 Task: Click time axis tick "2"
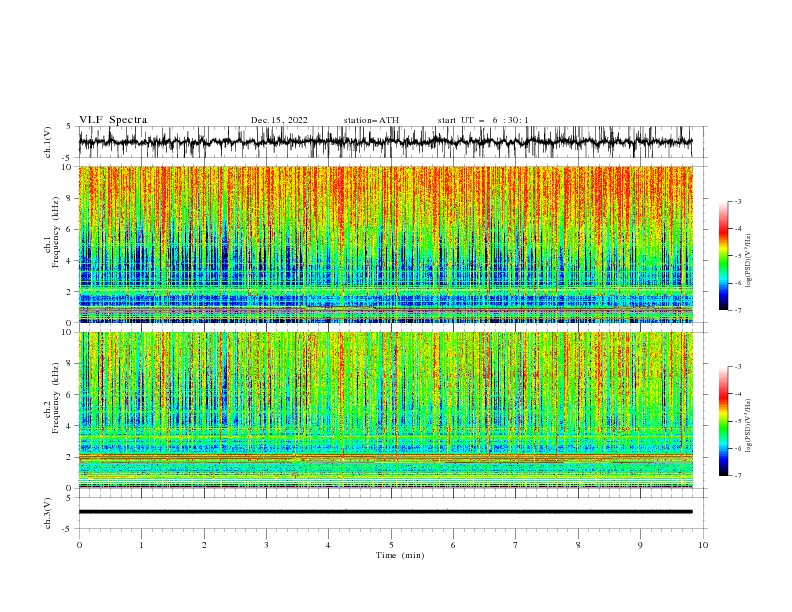click(x=204, y=545)
